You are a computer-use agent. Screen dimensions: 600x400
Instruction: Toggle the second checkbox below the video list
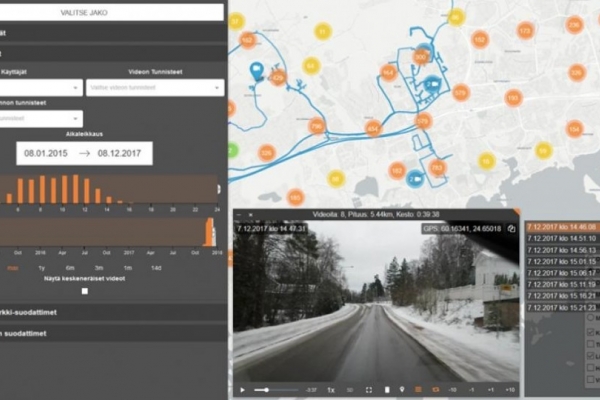pyautogui.click(x=592, y=334)
